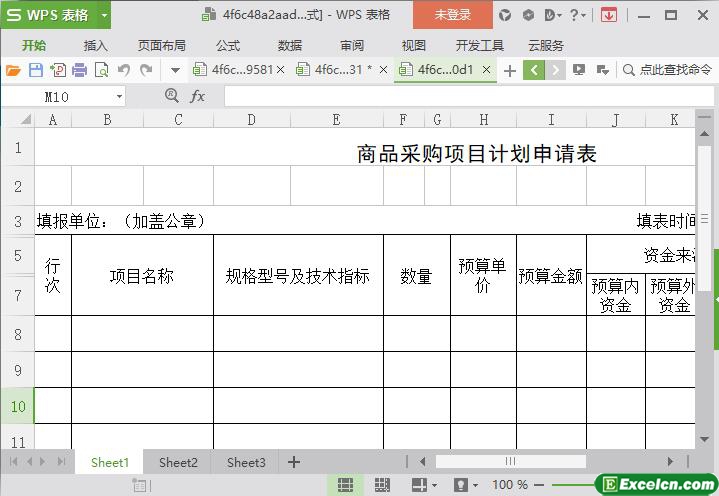Print the spreadsheet with the printer icon
This screenshot has width=719, height=496.
pos(79,70)
